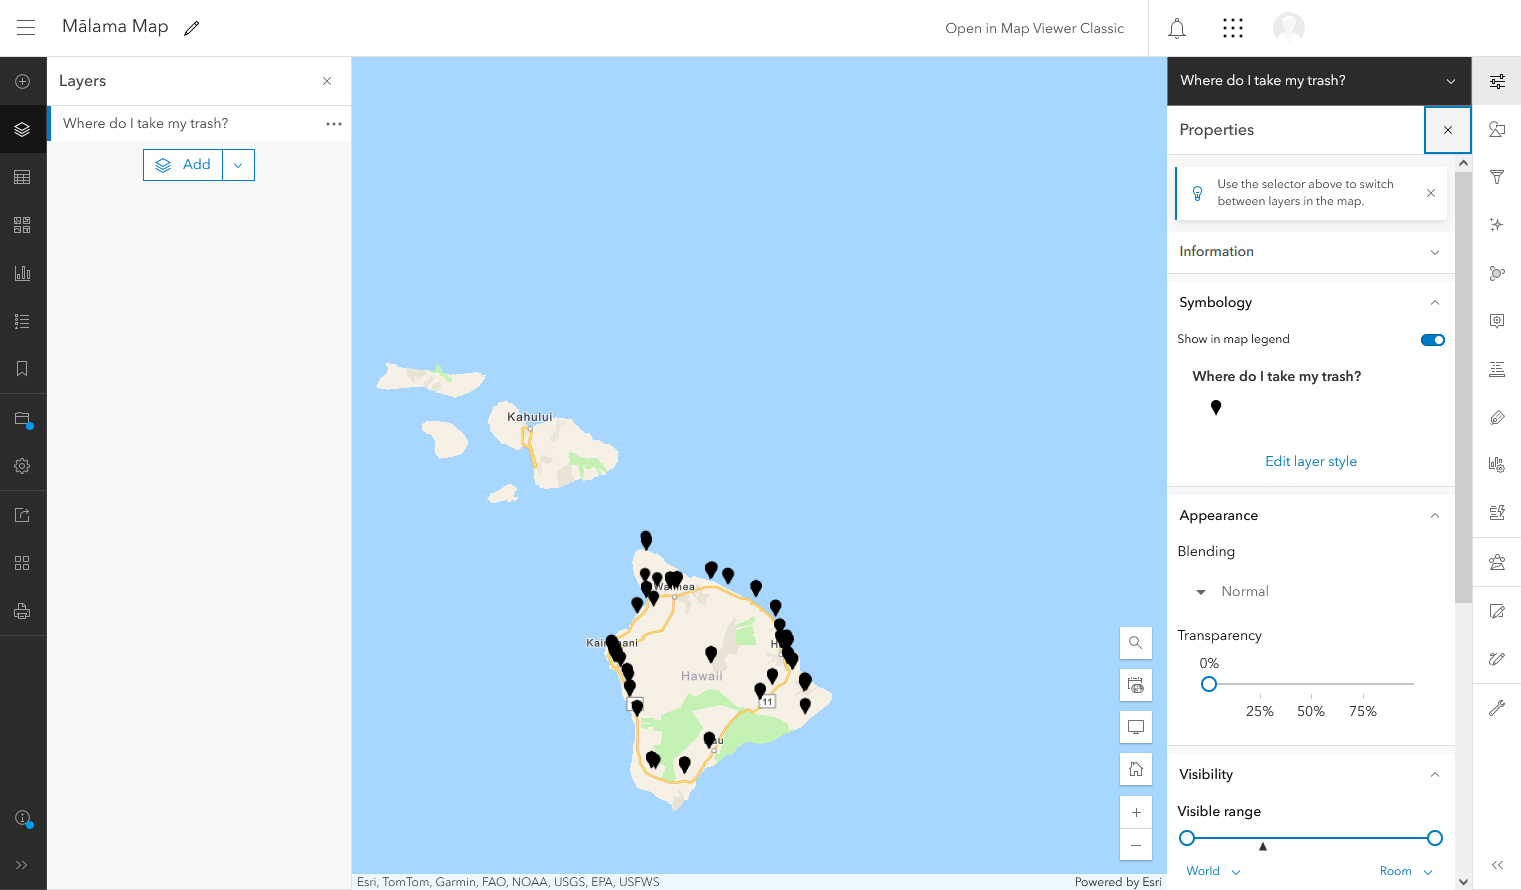Click the default map extent home button

pyautogui.click(x=1135, y=768)
